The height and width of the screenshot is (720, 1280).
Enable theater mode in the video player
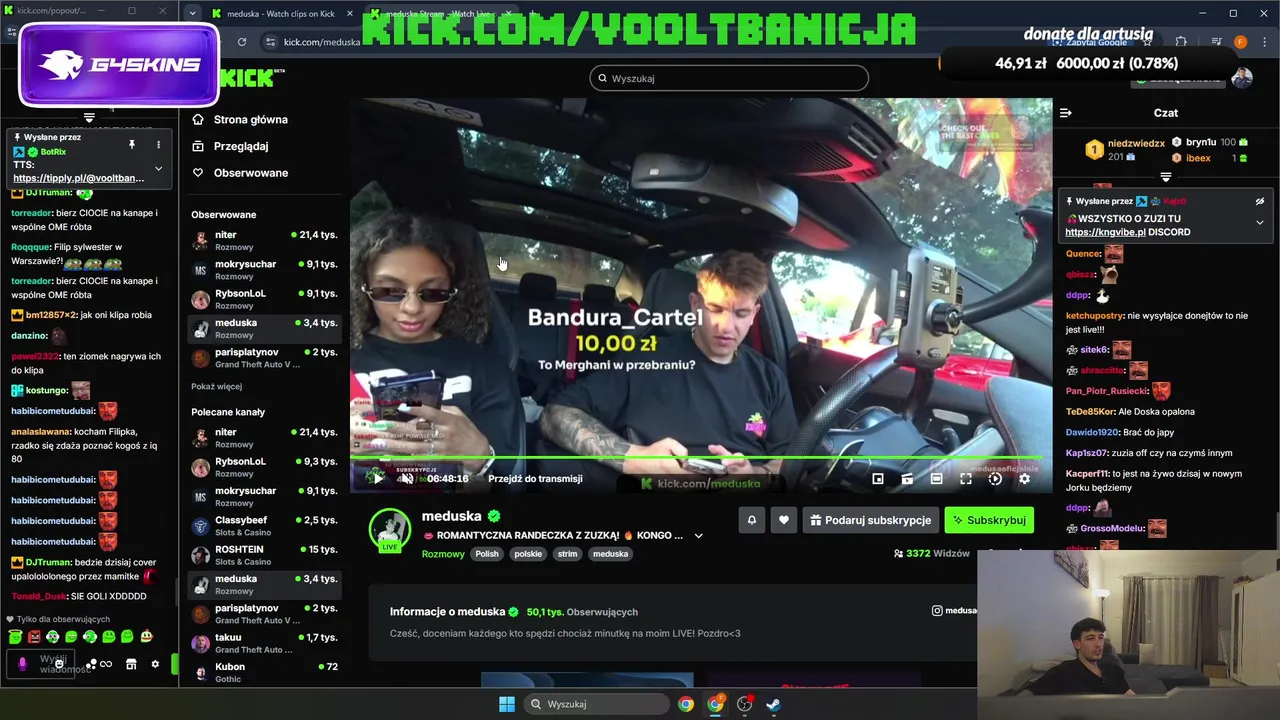point(936,479)
